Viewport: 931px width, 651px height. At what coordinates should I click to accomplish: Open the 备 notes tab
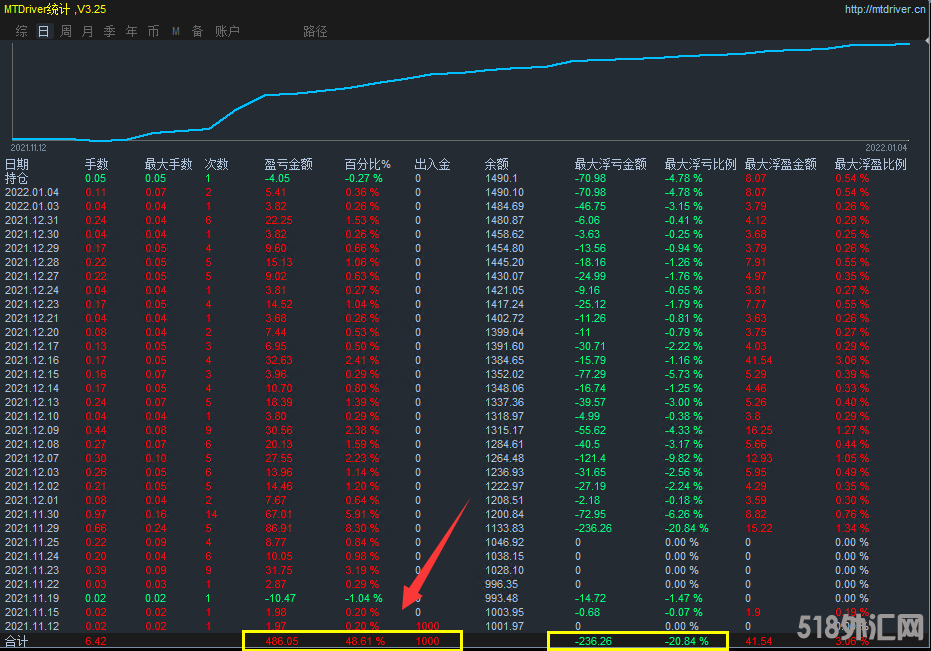click(197, 31)
